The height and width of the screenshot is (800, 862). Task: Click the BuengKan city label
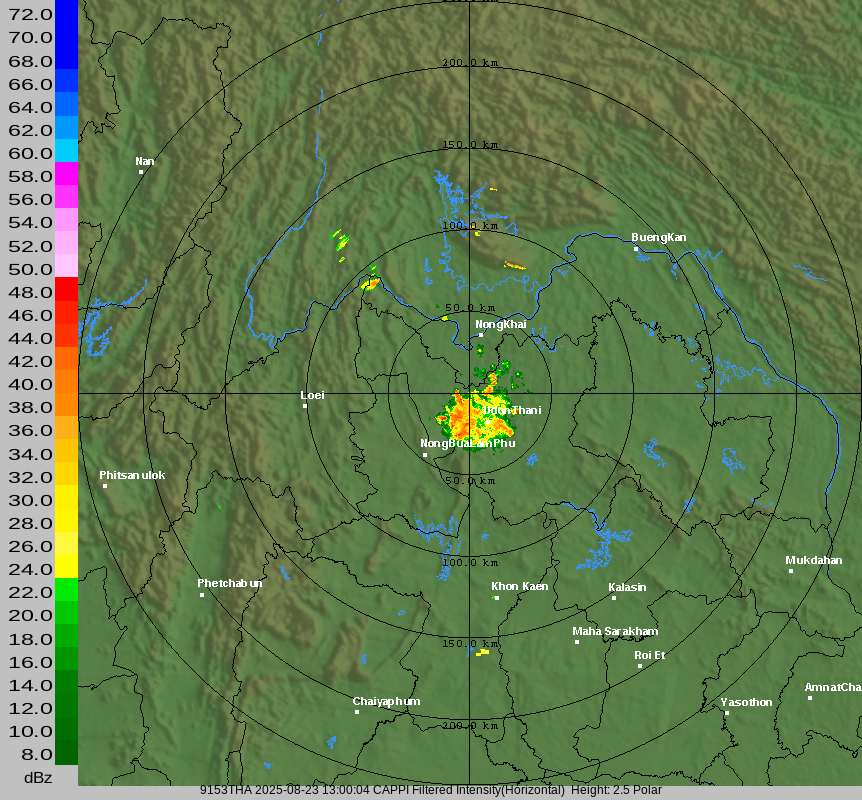coord(658,237)
